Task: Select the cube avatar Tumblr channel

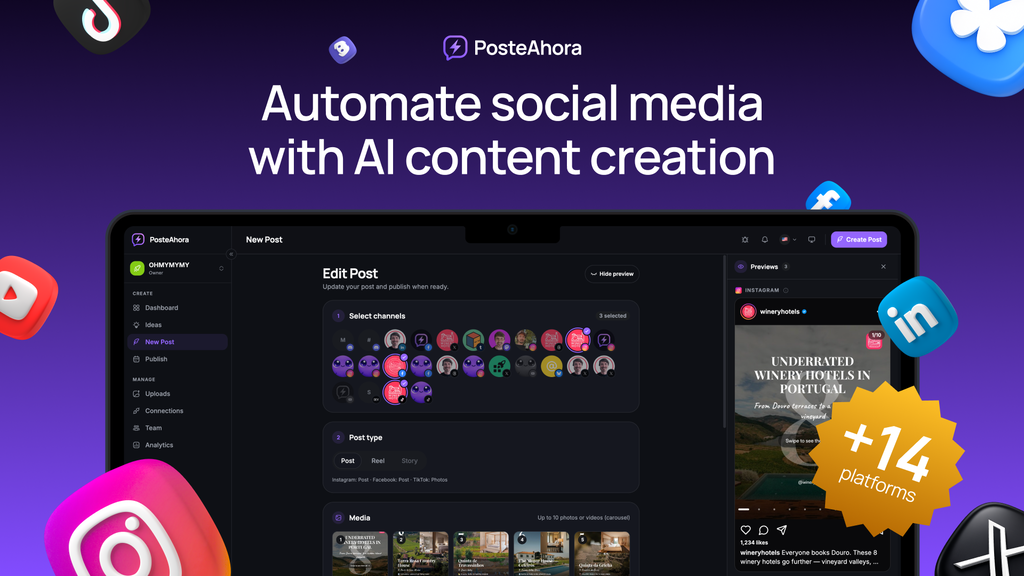Action: (473, 340)
